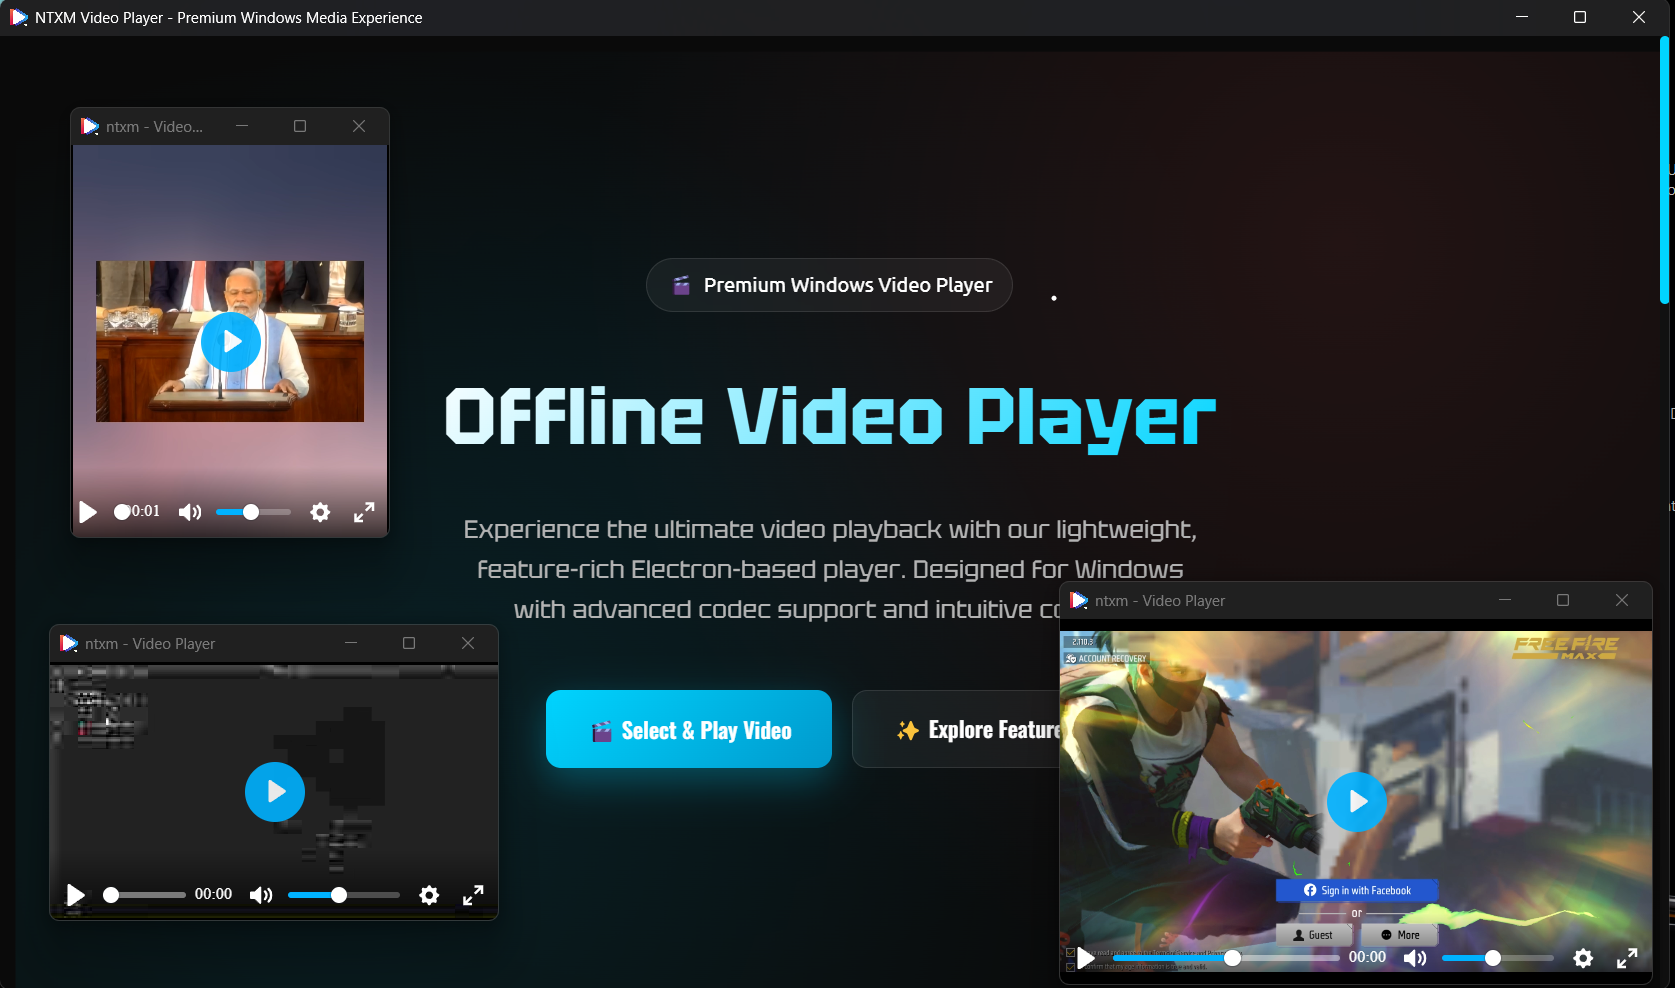Open settings gear in Free Fire player
This screenshot has height=988, width=1675.
[1583, 958]
